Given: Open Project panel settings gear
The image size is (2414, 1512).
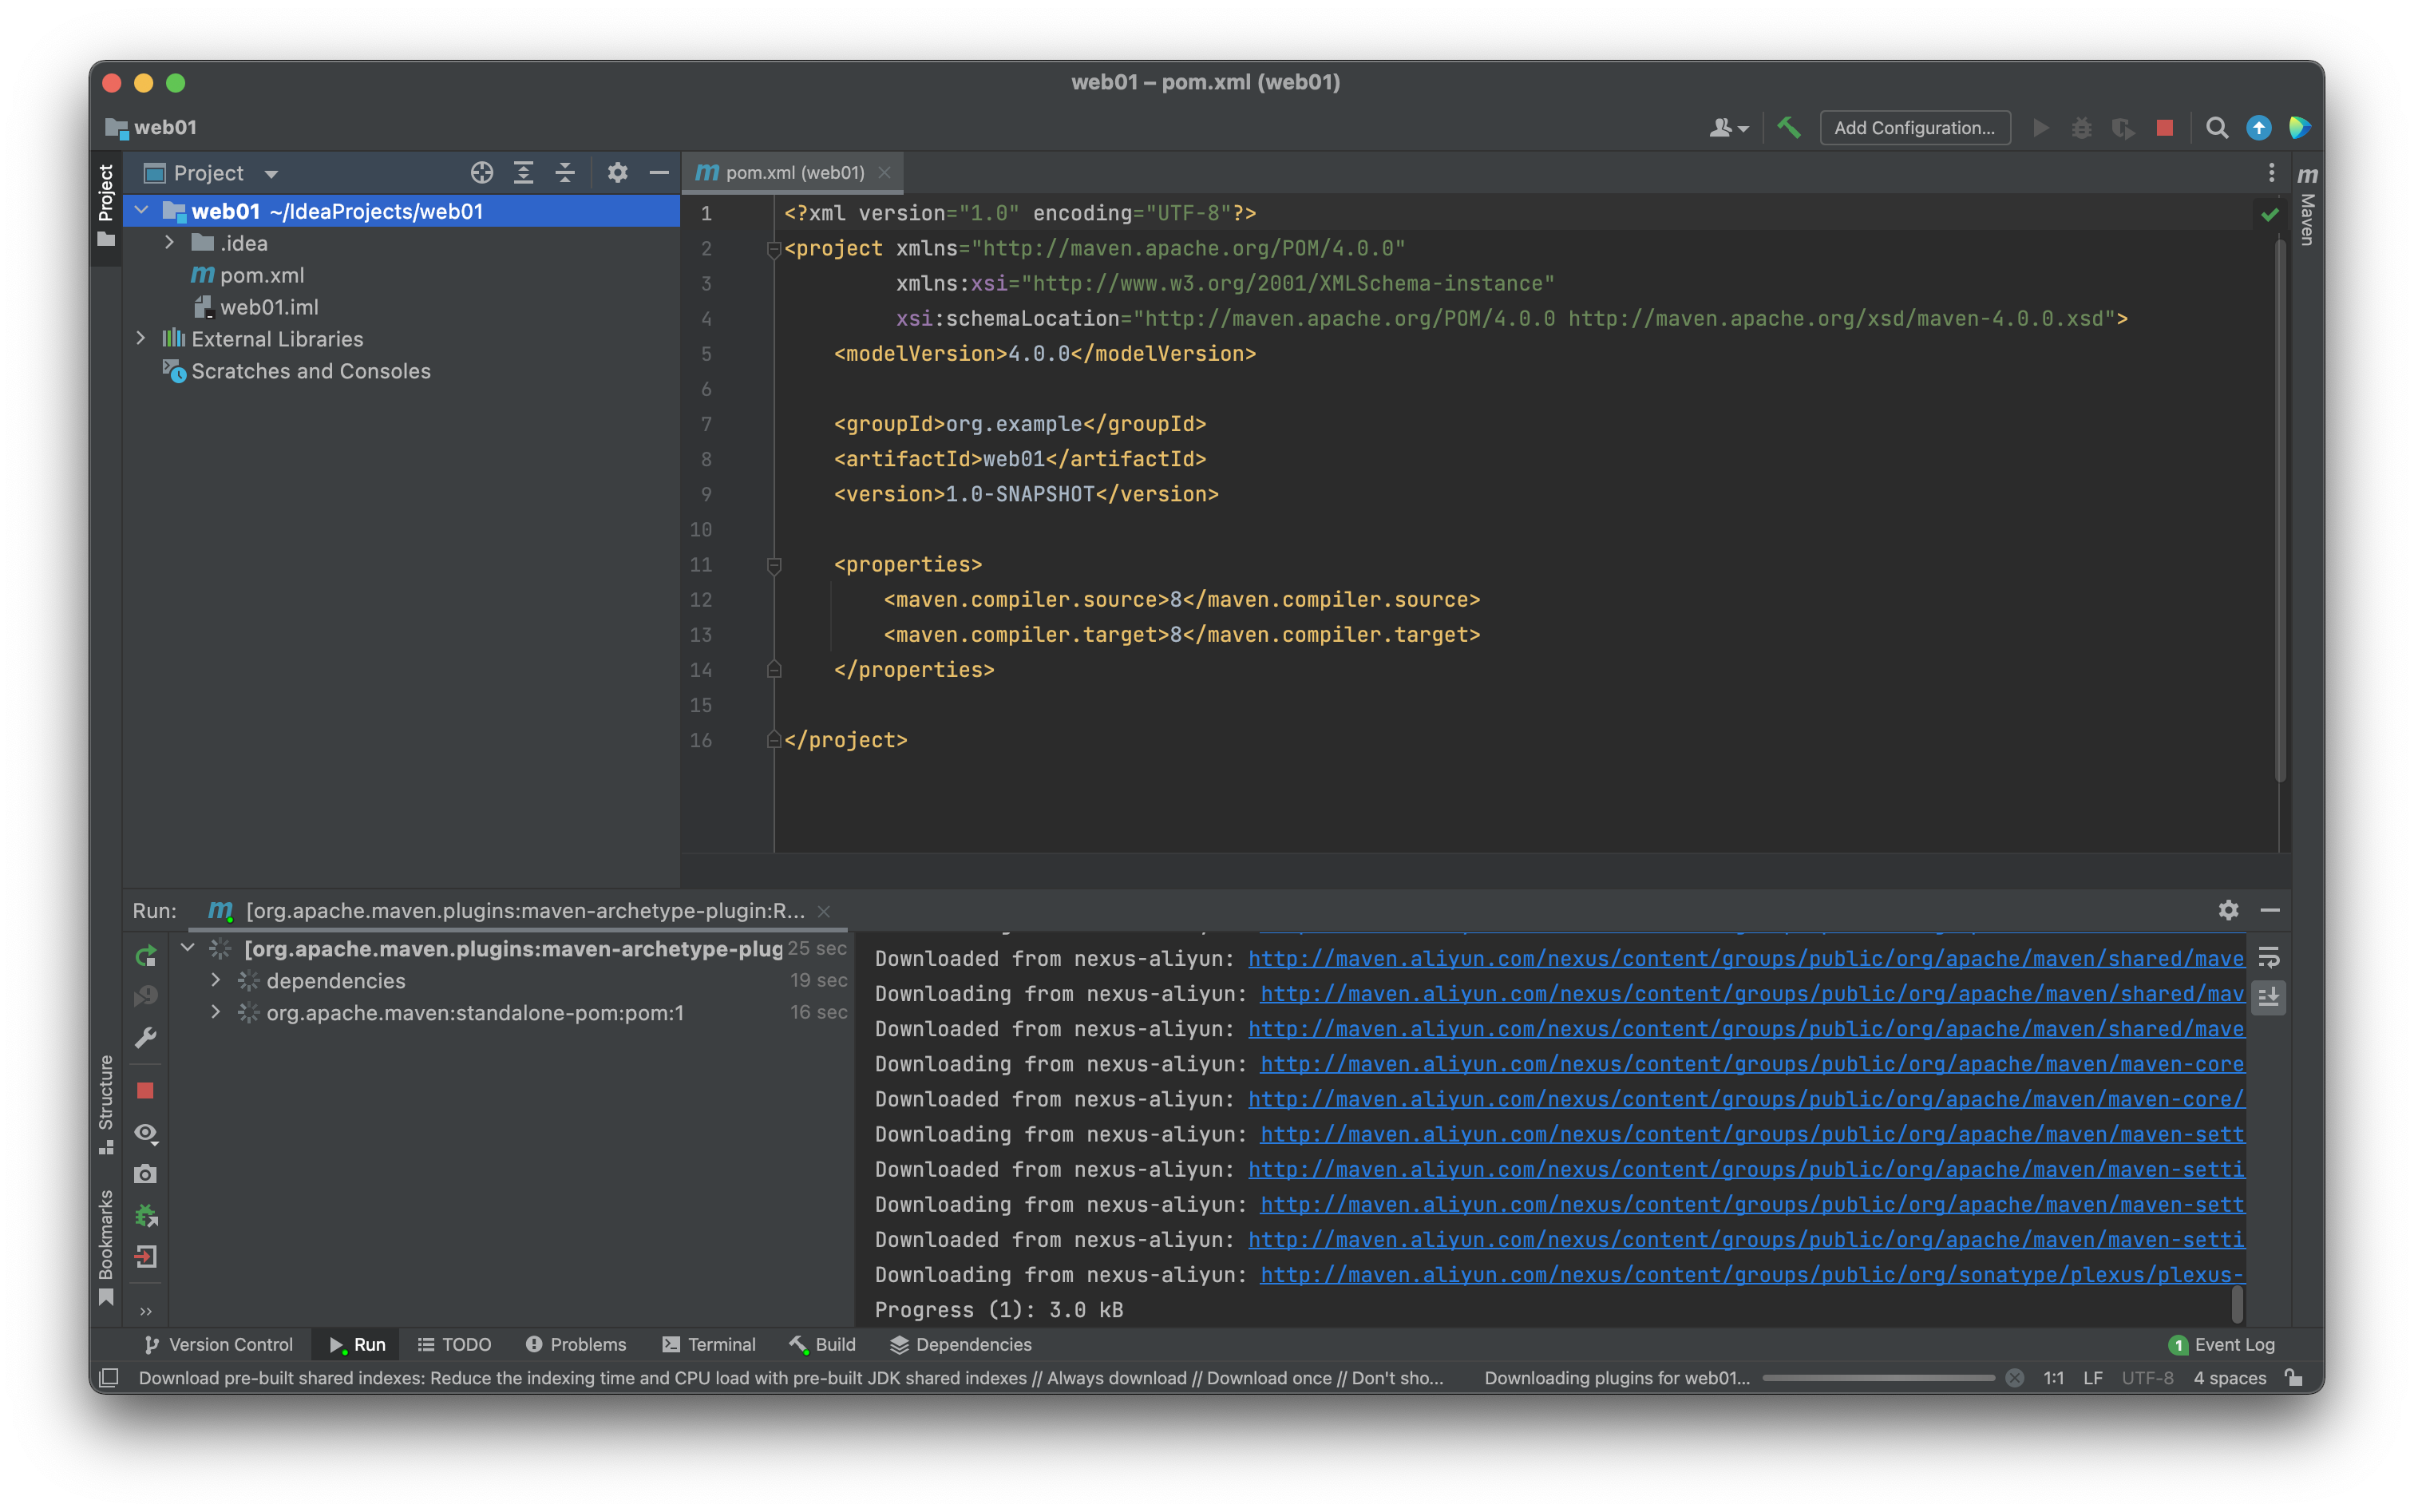Looking at the screenshot, I should [x=617, y=173].
